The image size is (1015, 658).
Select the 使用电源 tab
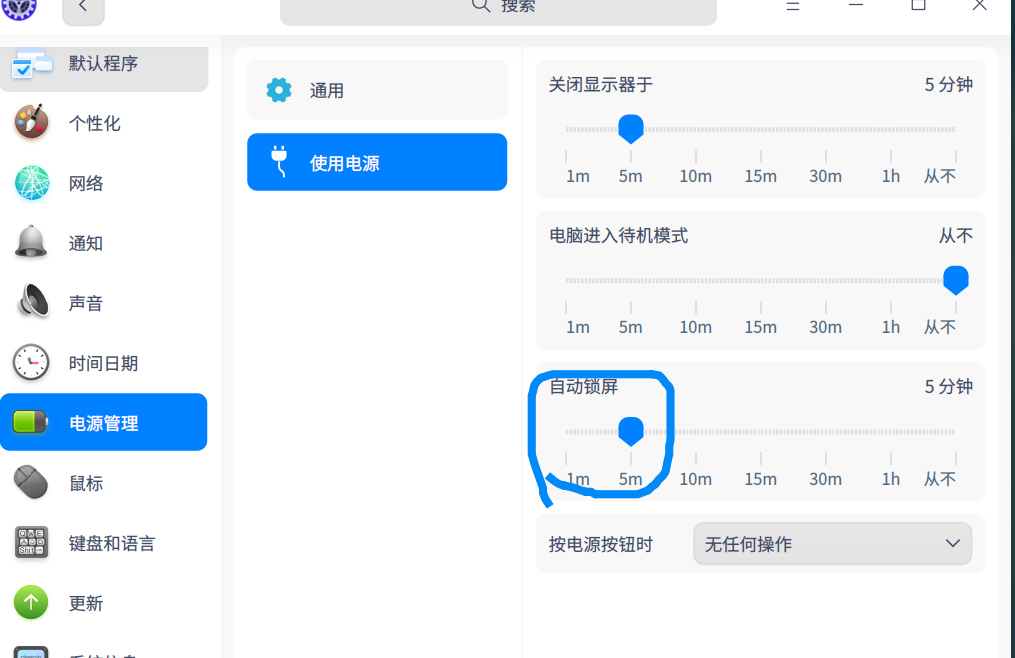pyautogui.click(x=377, y=162)
